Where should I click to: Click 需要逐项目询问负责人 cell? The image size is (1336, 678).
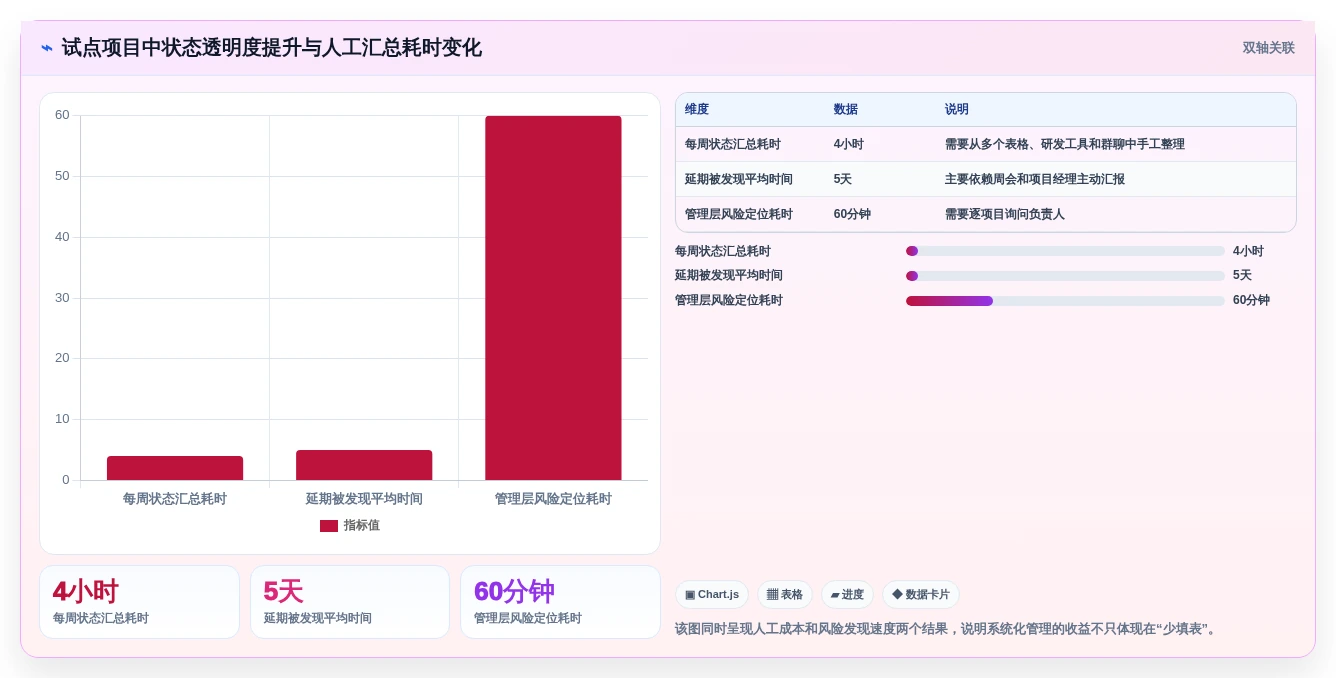(1005, 215)
